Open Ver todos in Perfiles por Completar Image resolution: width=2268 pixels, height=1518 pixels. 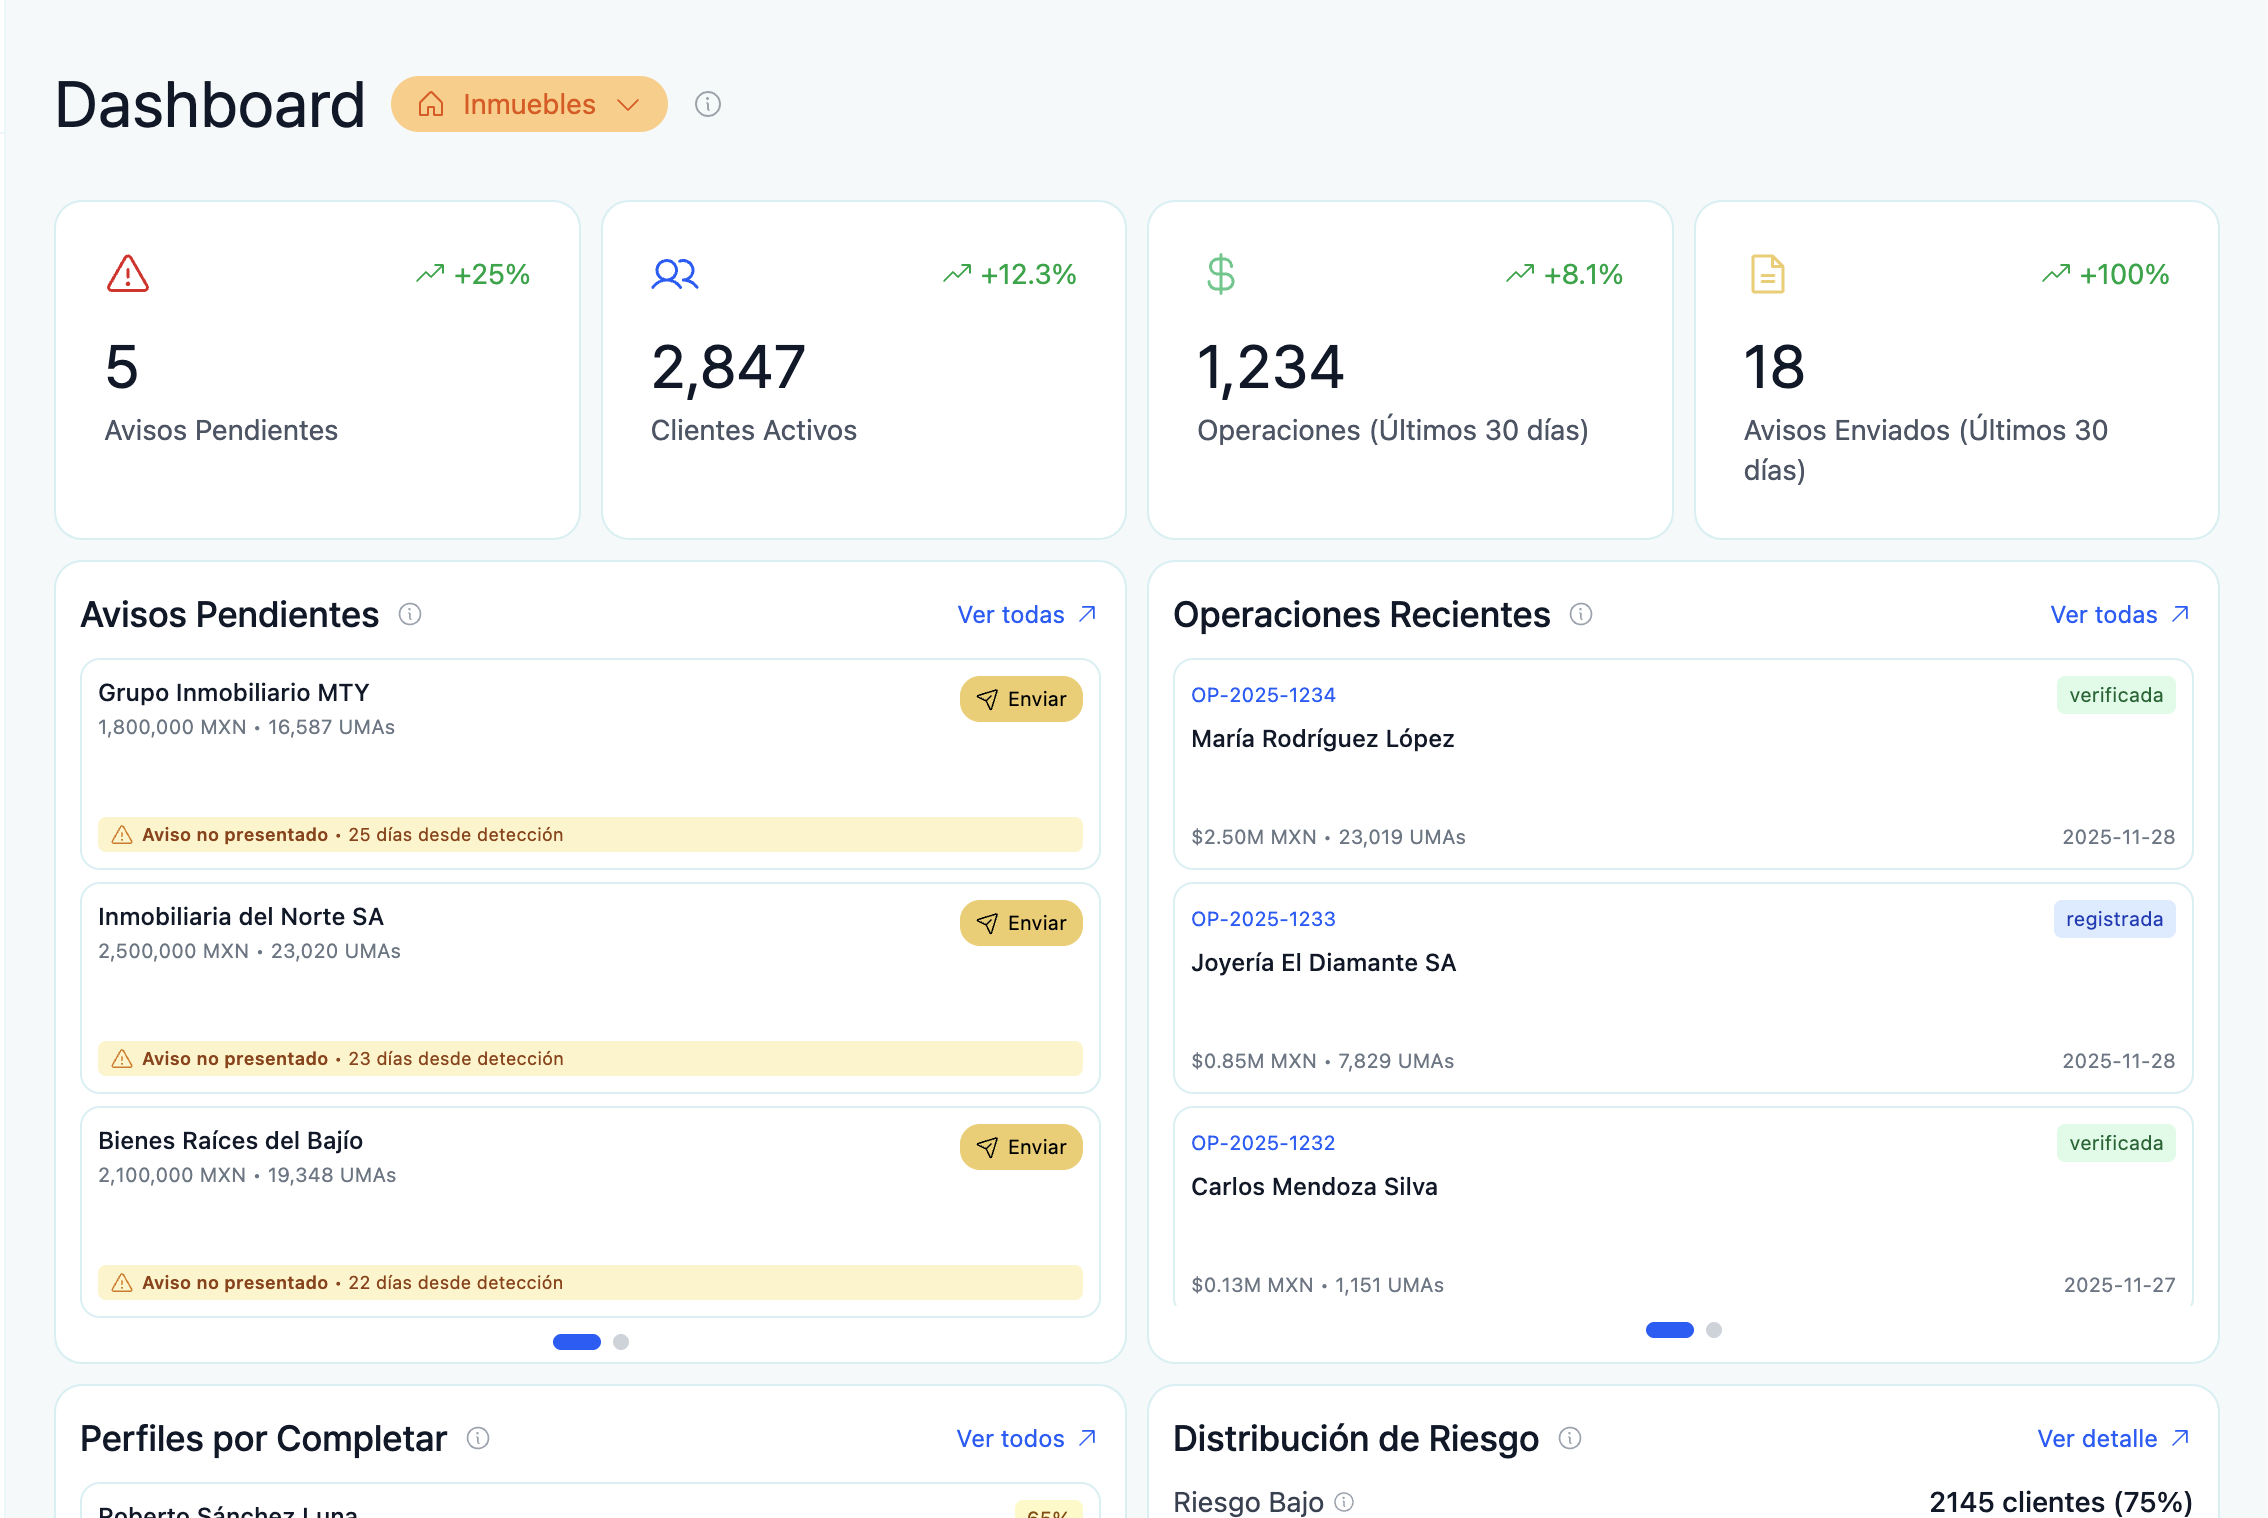point(1027,1438)
